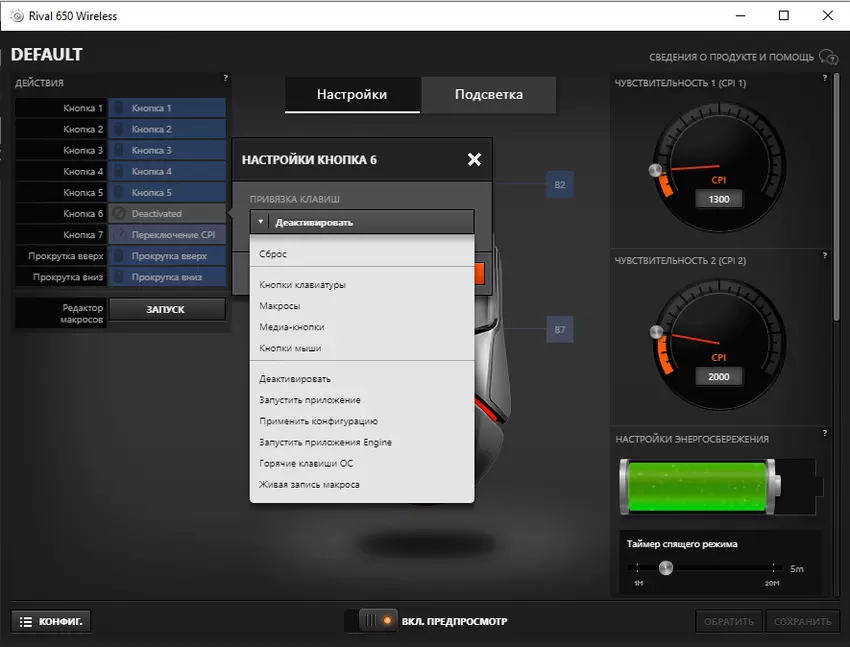Click the sleep timer slider handle
The width and height of the screenshot is (850, 647).
click(665, 568)
